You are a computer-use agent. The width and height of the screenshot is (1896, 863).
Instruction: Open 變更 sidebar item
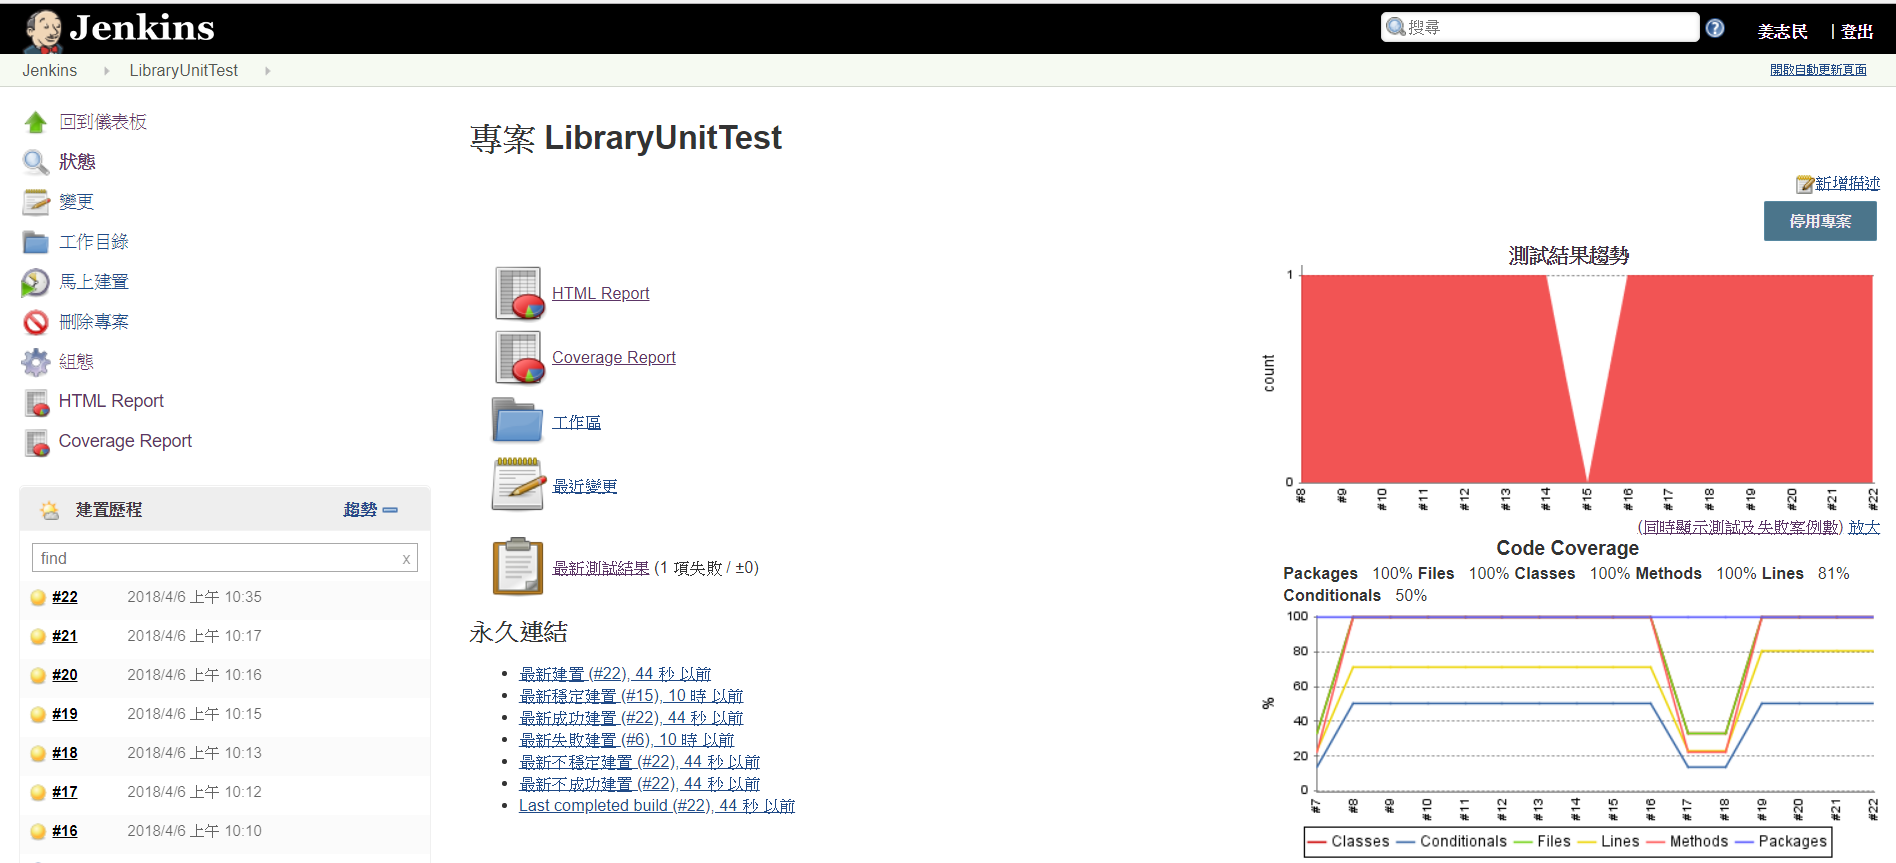click(76, 202)
